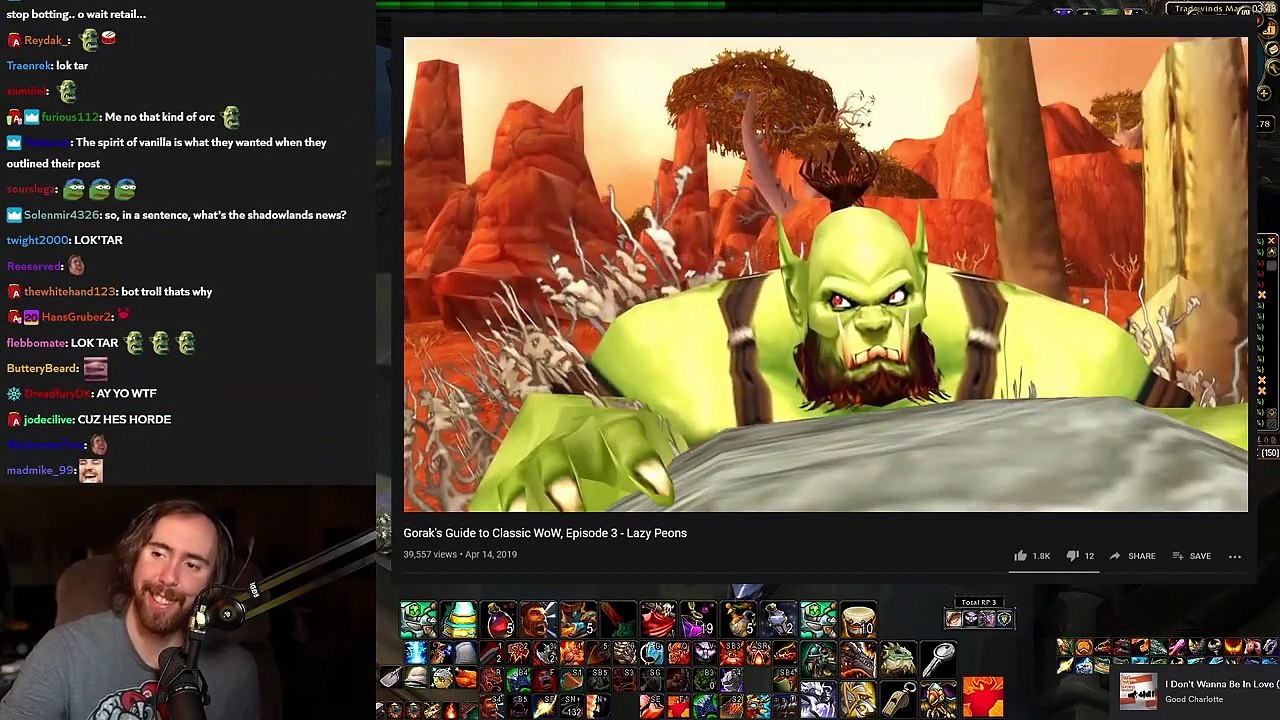The image size is (1280, 720).
Task: Click the green and gold hat item icon
Action: 459,620
